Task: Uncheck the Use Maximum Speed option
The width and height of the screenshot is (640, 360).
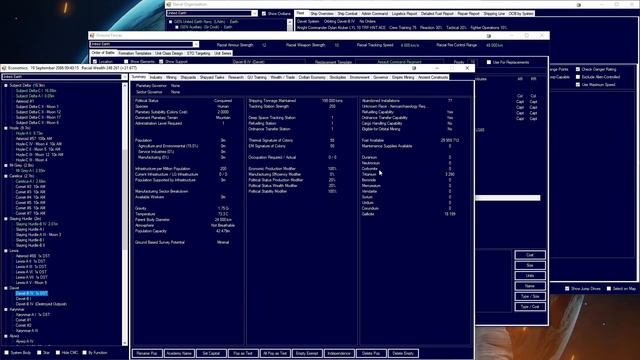Action: point(578,84)
